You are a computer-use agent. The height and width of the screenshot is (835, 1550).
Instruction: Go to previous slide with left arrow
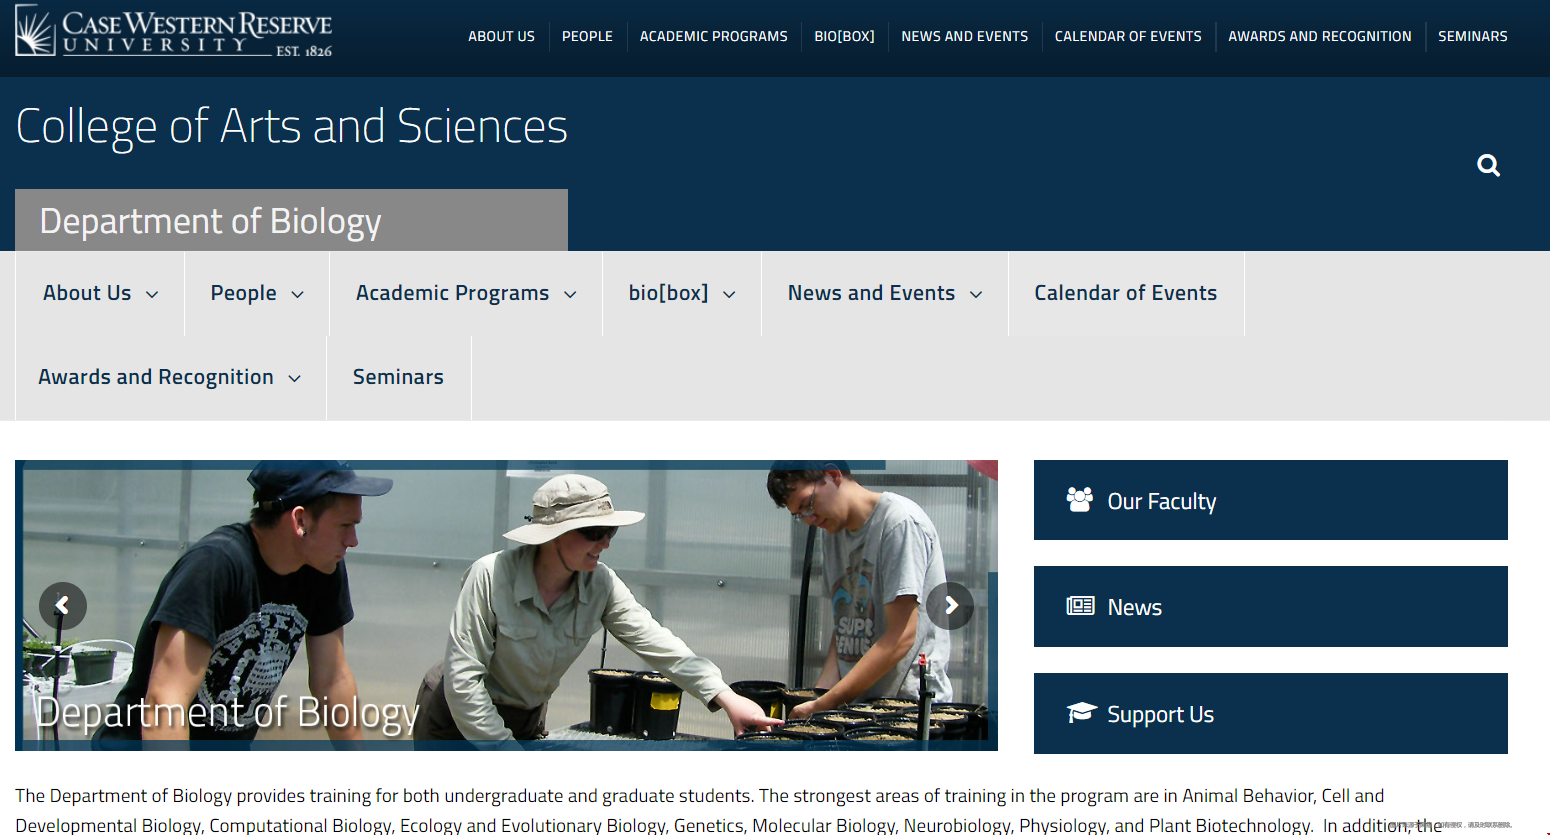point(63,605)
